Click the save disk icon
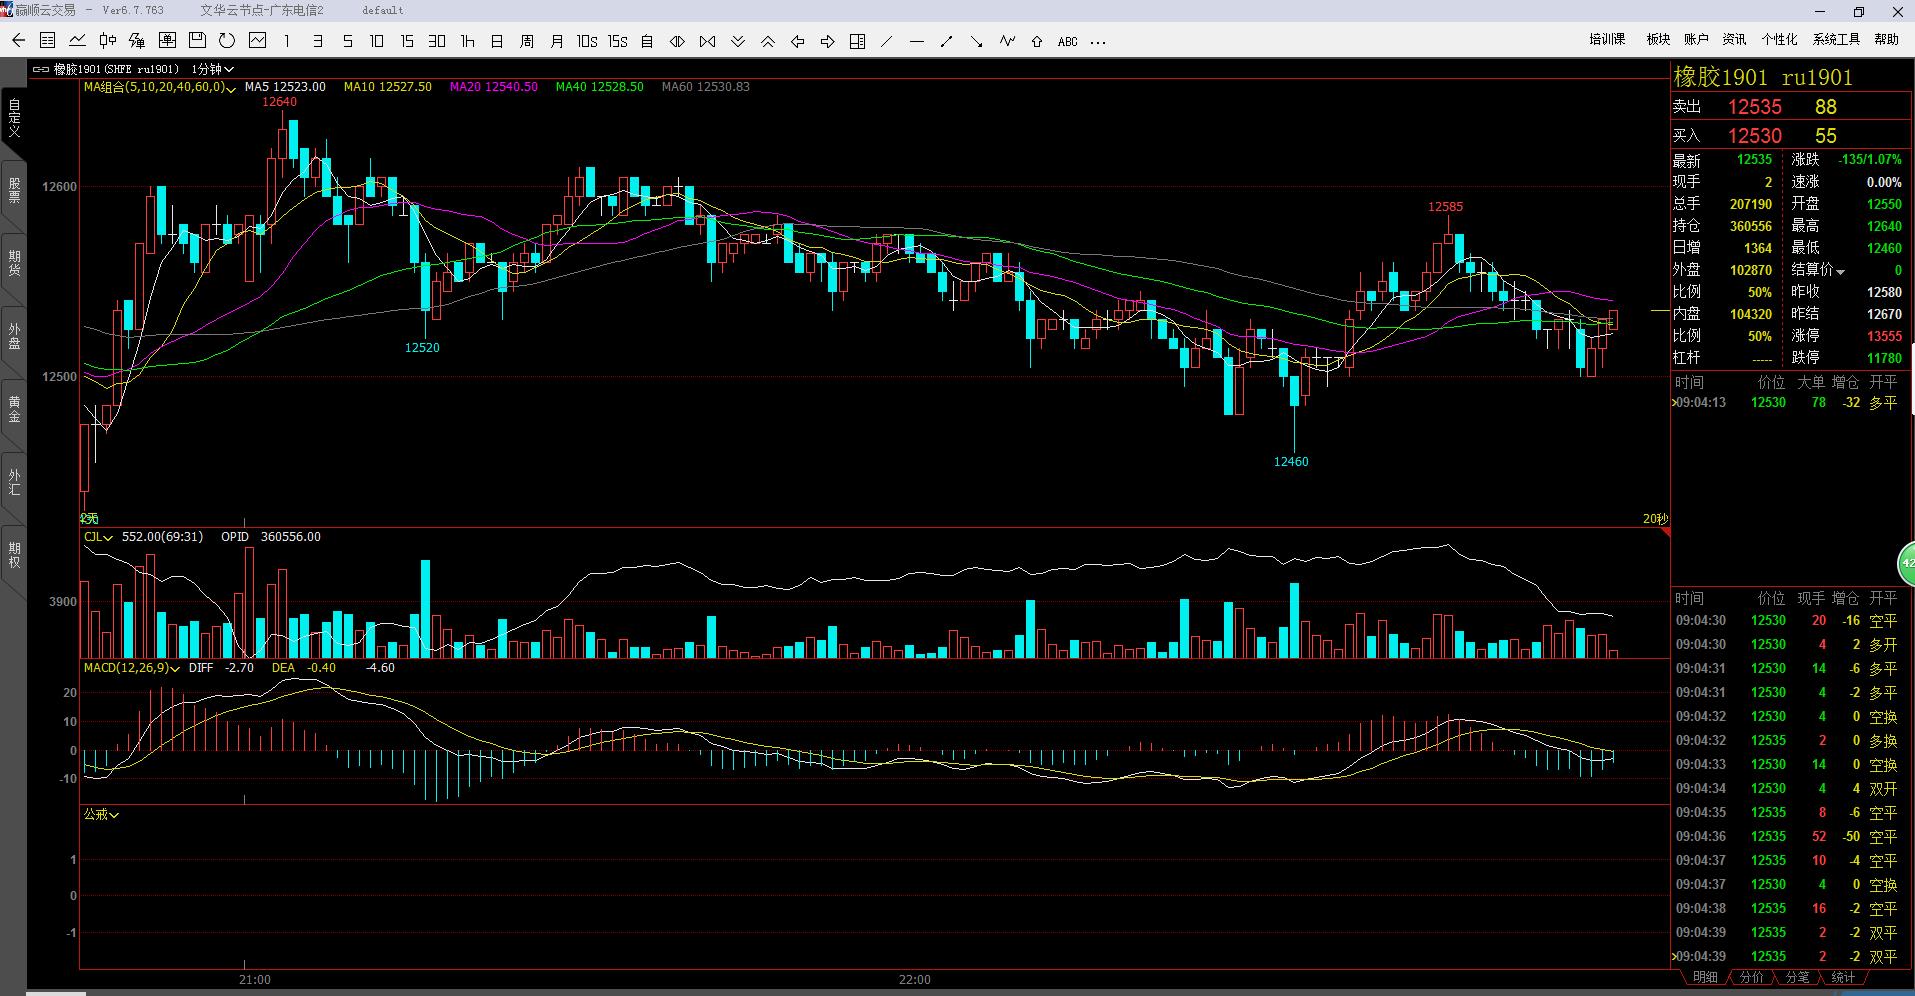1915x996 pixels. (x=197, y=41)
